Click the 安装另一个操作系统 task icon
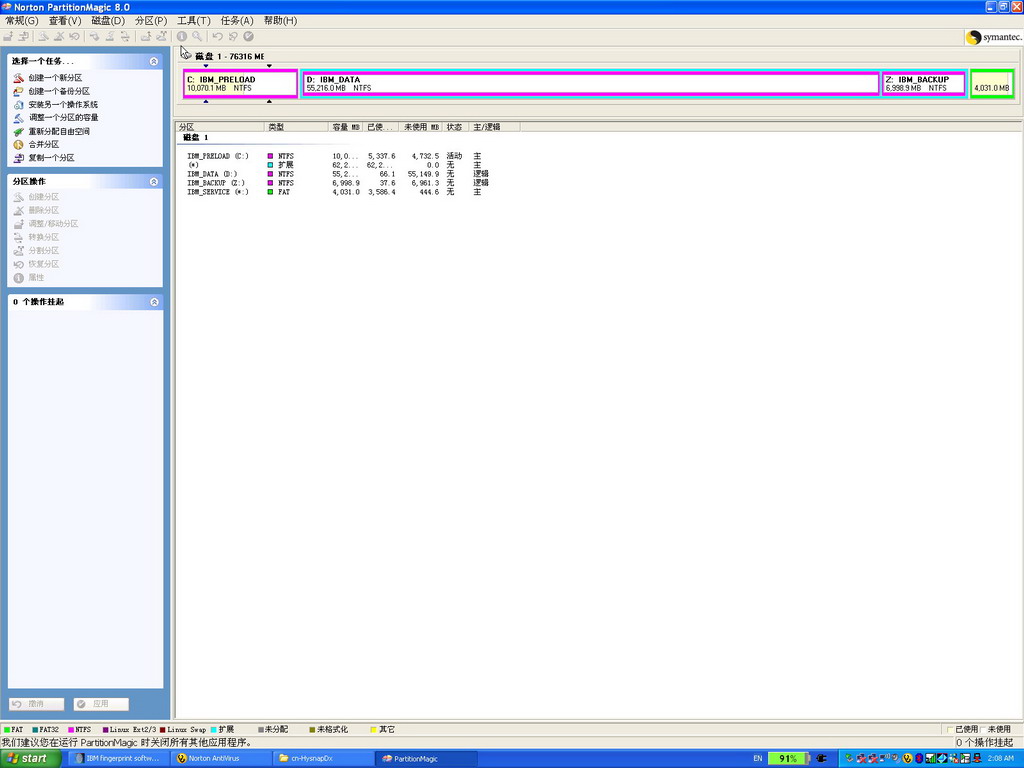The height and width of the screenshot is (768, 1024). click(18, 104)
